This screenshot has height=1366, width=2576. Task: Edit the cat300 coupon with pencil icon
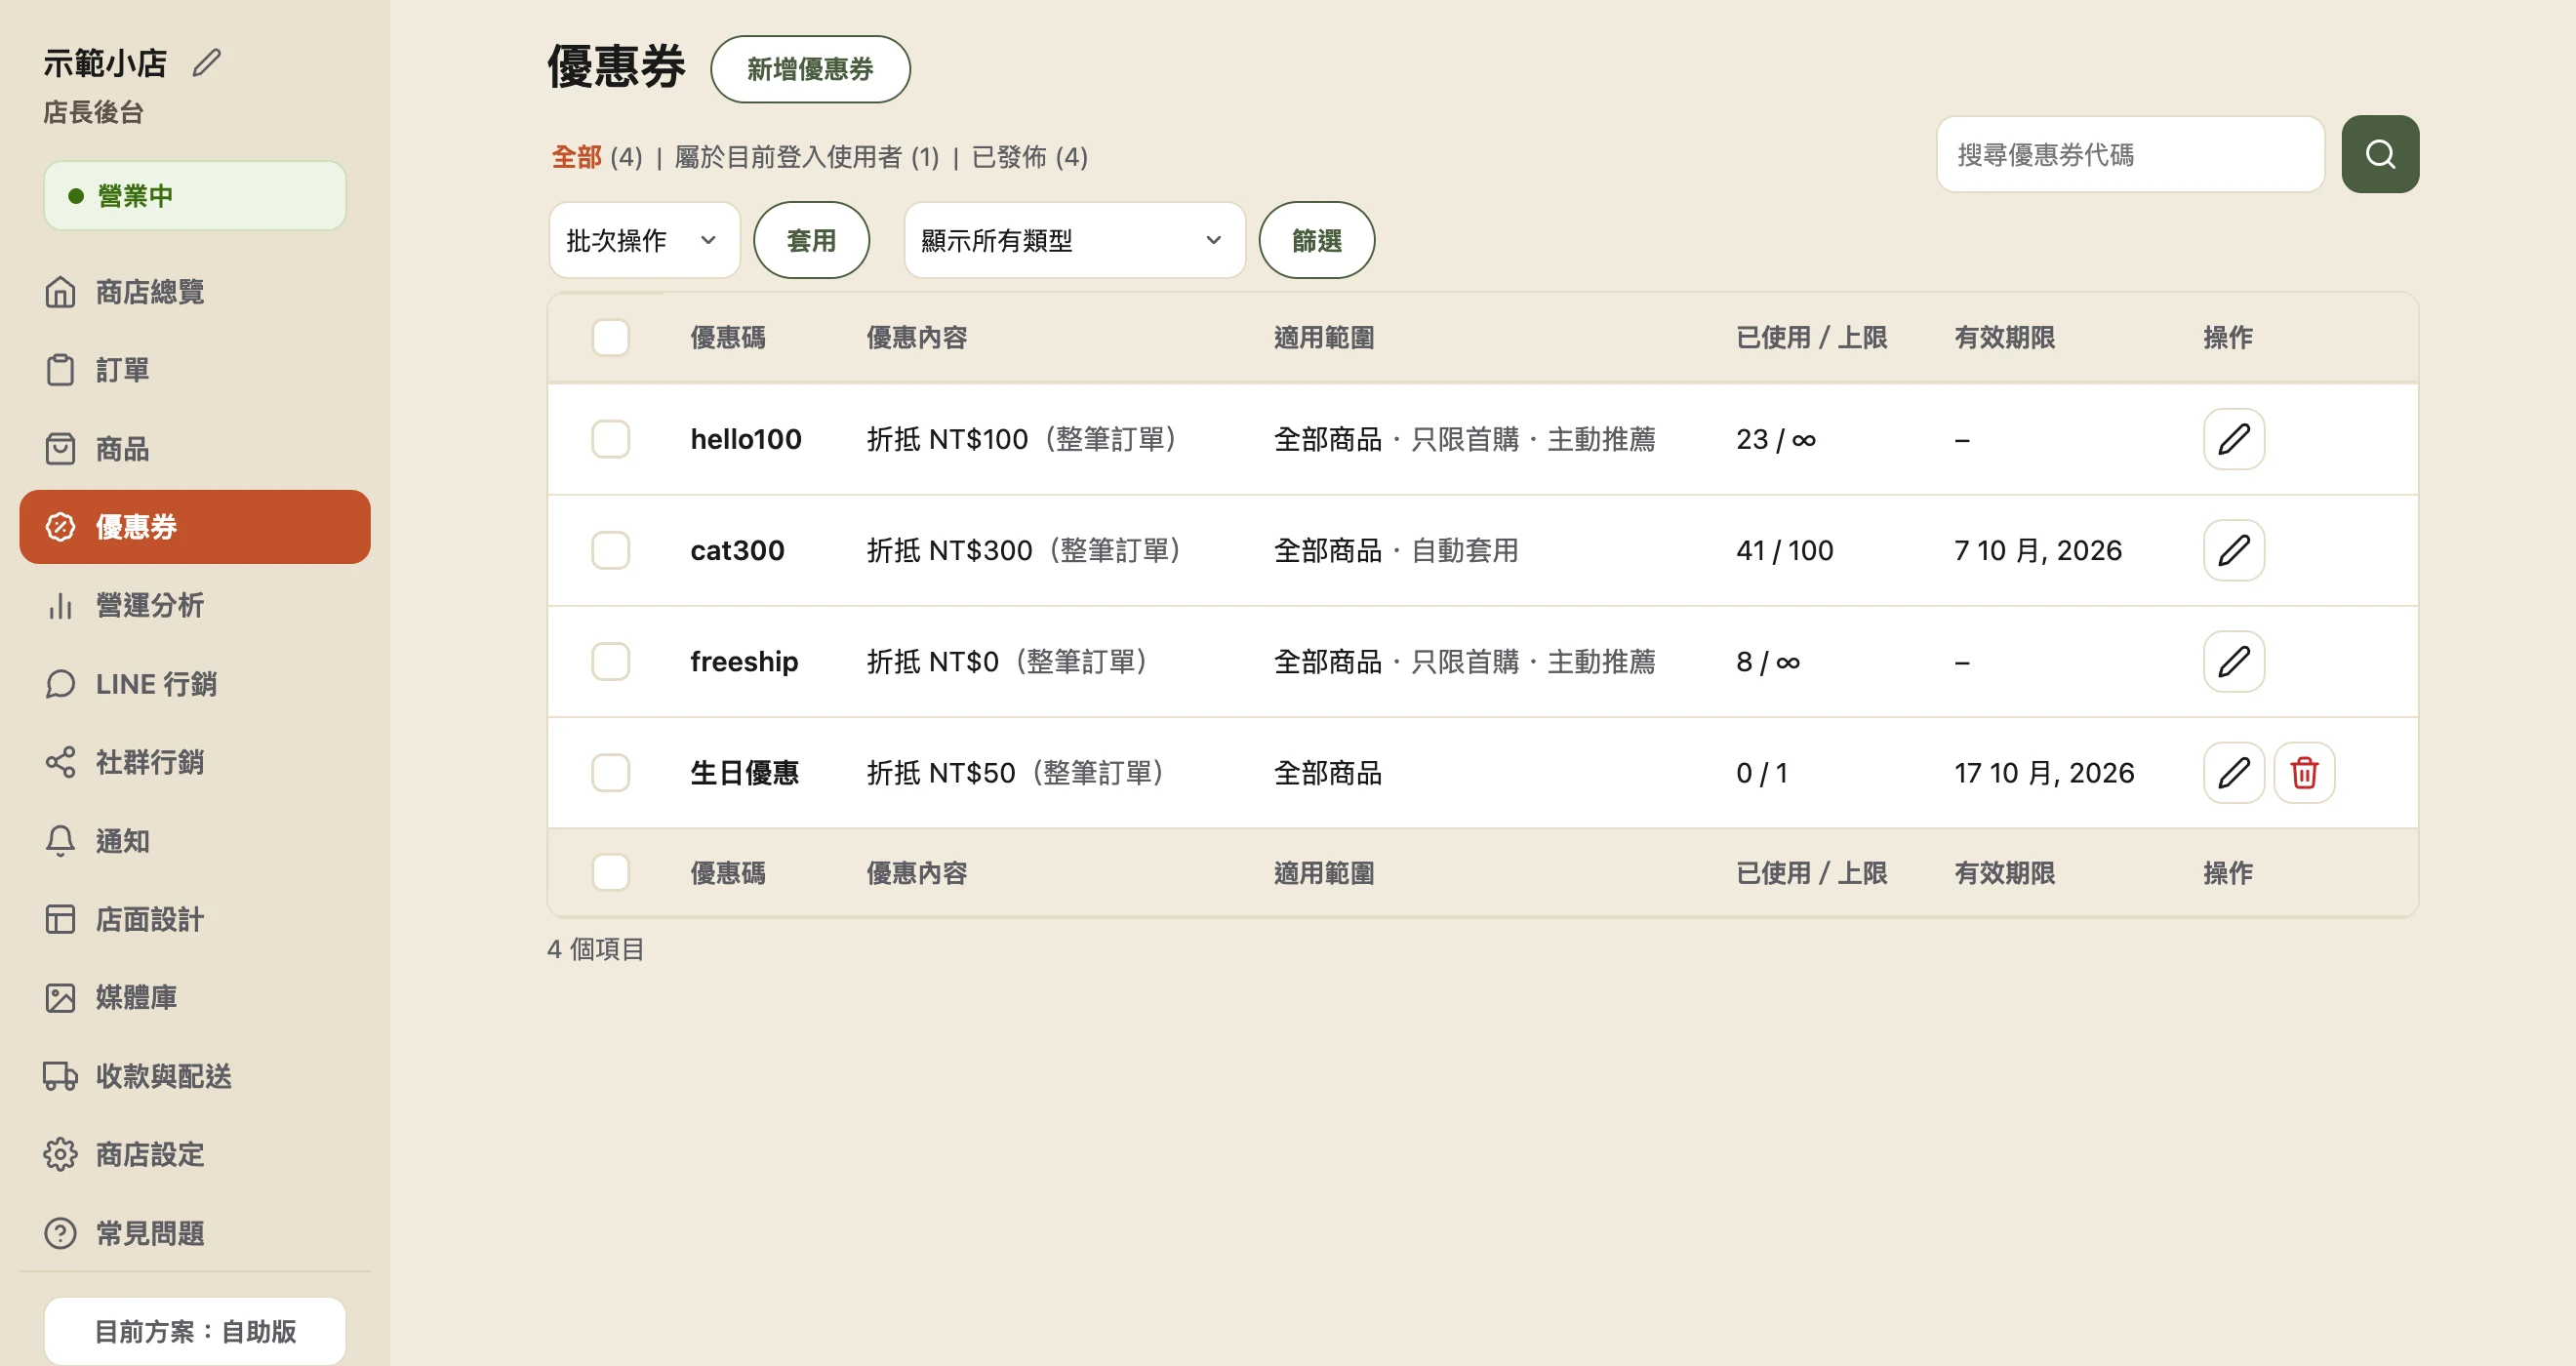(x=2234, y=550)
